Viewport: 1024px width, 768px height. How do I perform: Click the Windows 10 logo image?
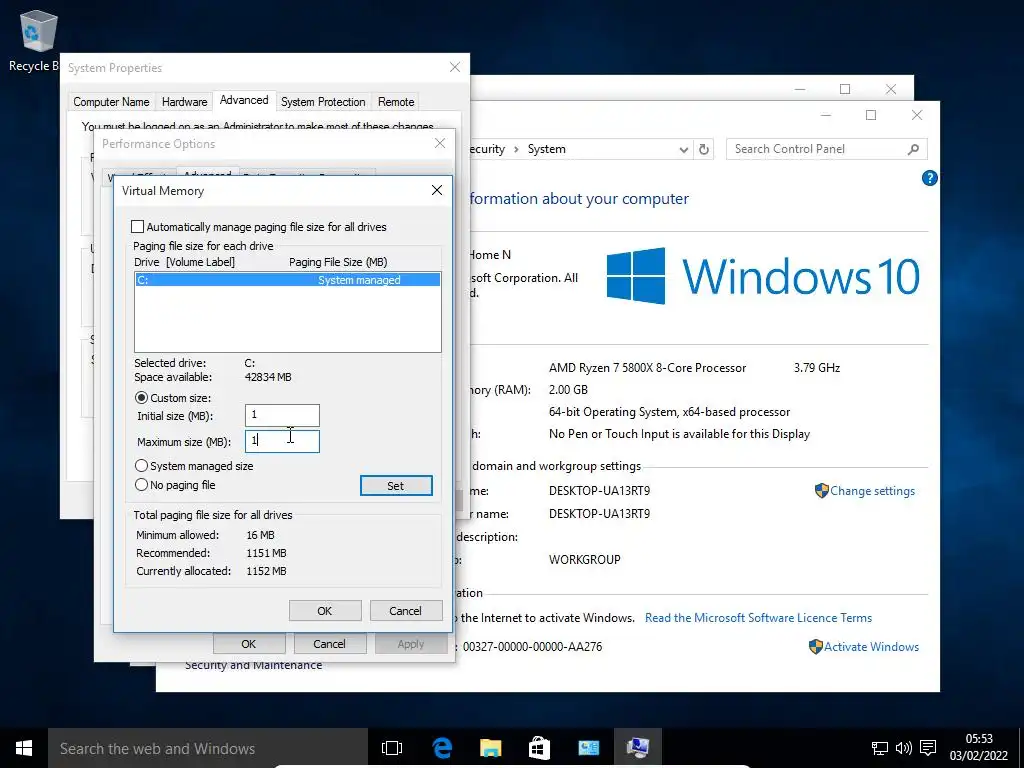pyautogui.click(x=763, y=276)
